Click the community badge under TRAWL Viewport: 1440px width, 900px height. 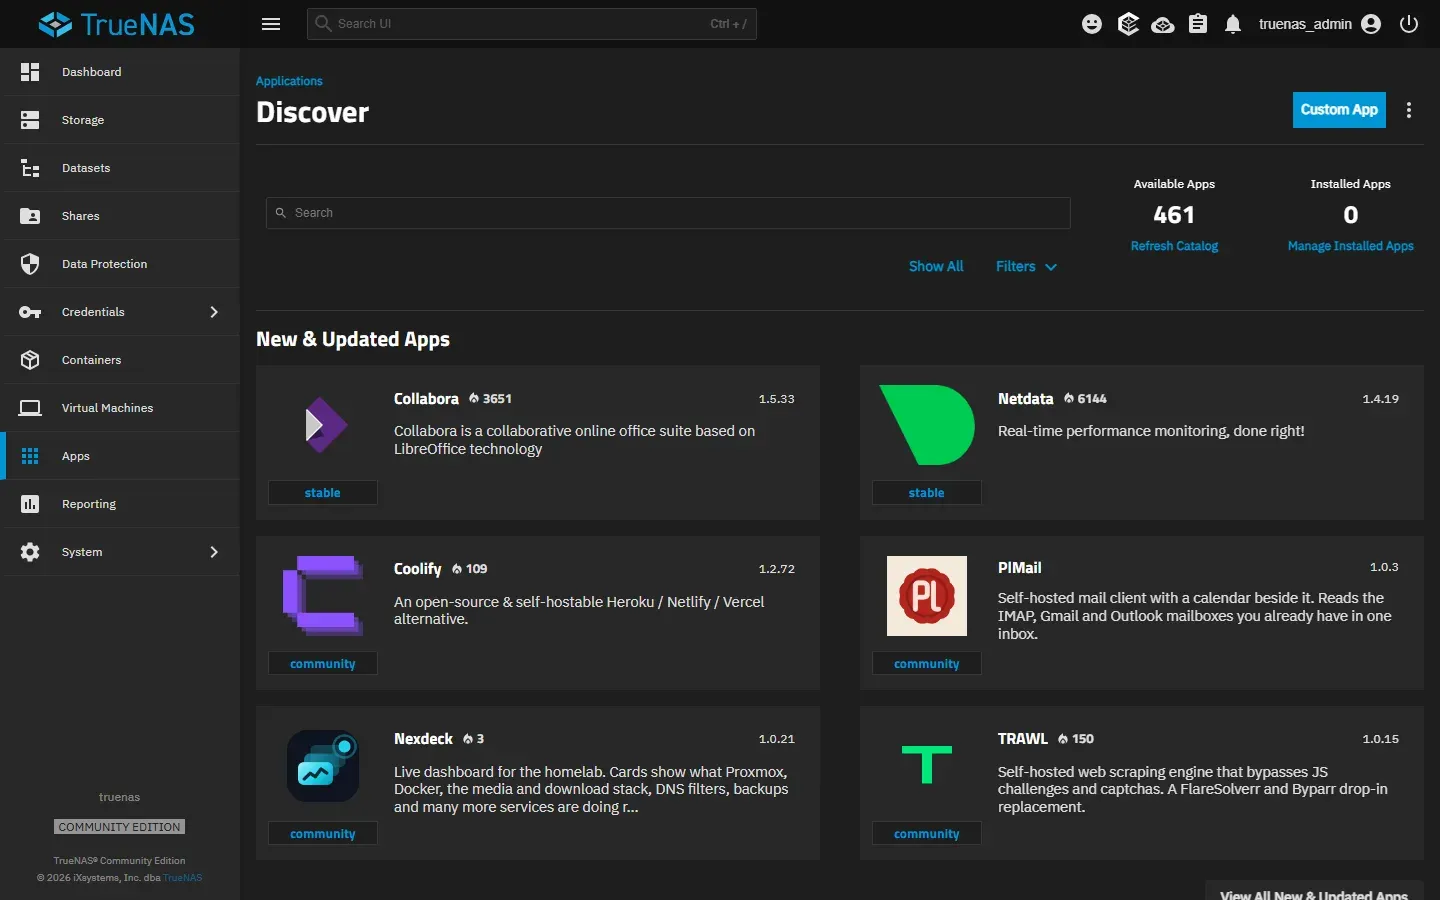point(927,834)
